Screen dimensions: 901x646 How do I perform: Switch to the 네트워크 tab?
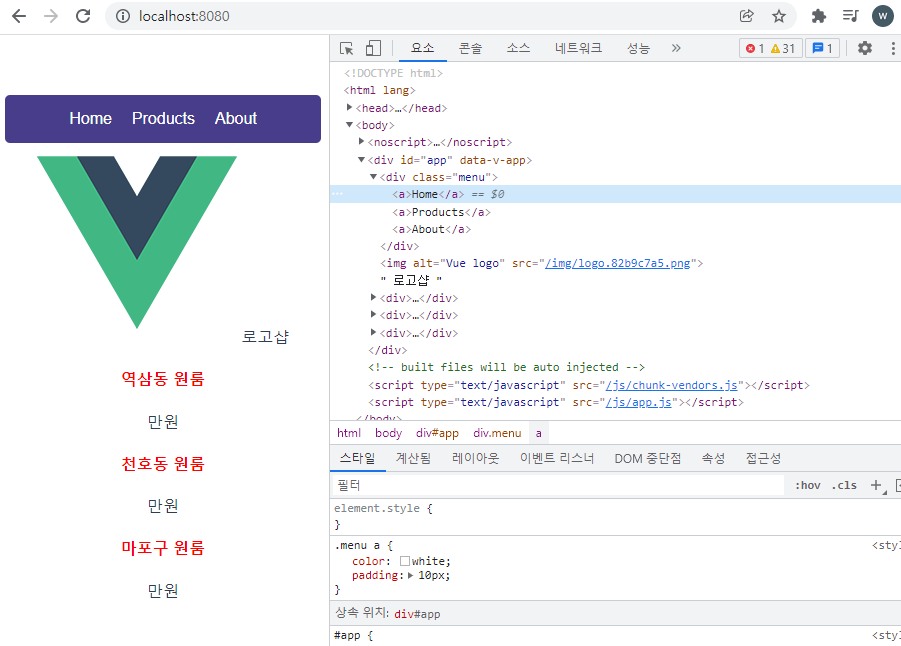point(578,48)
